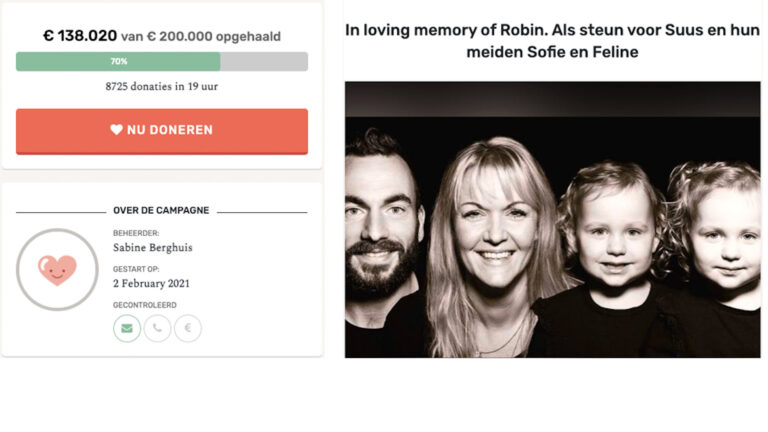This screenshot has height=432, width=768.
Task: Click the heart icon on the donate button
Action: (116, 130)
